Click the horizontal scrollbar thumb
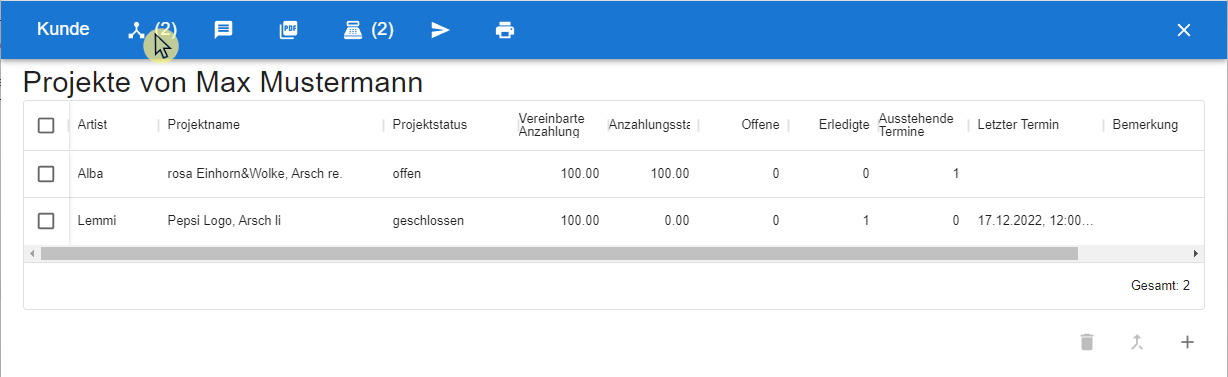The image size is (1228, 377). [x=559, y=254]
